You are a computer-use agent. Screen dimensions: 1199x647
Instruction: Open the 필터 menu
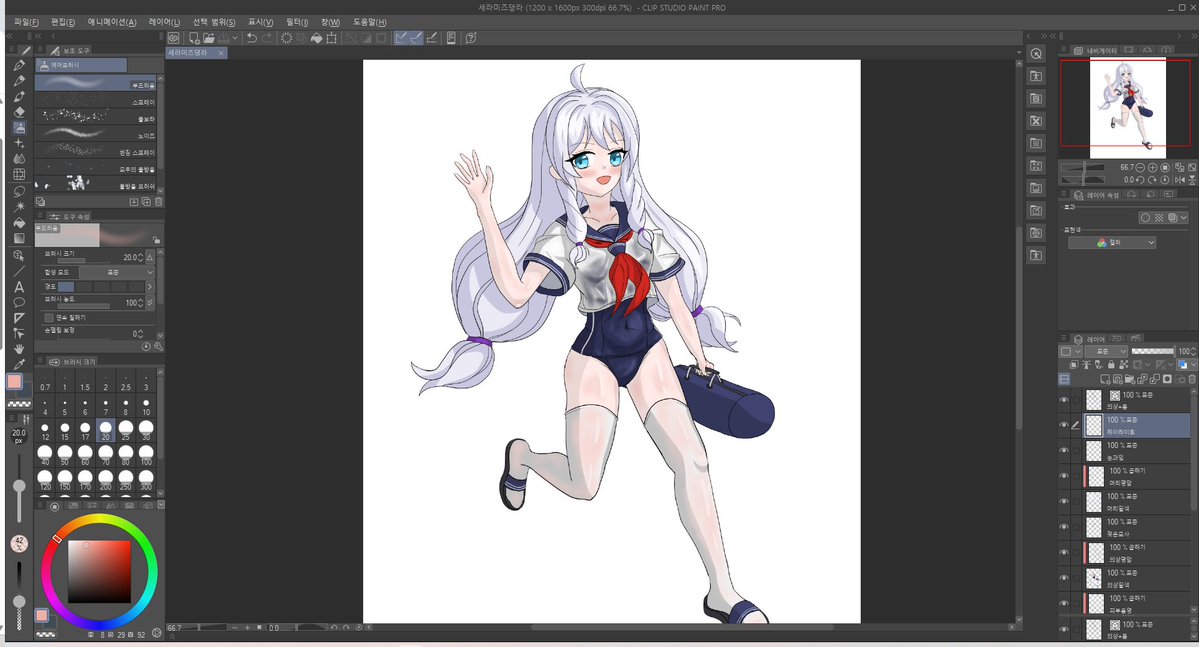point(294,20)
